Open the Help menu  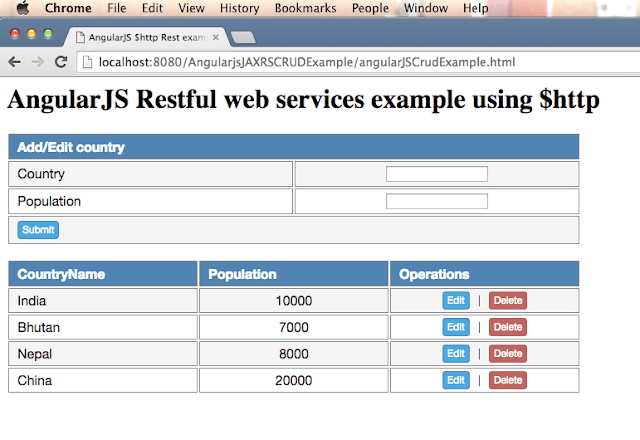coord(476,8)
